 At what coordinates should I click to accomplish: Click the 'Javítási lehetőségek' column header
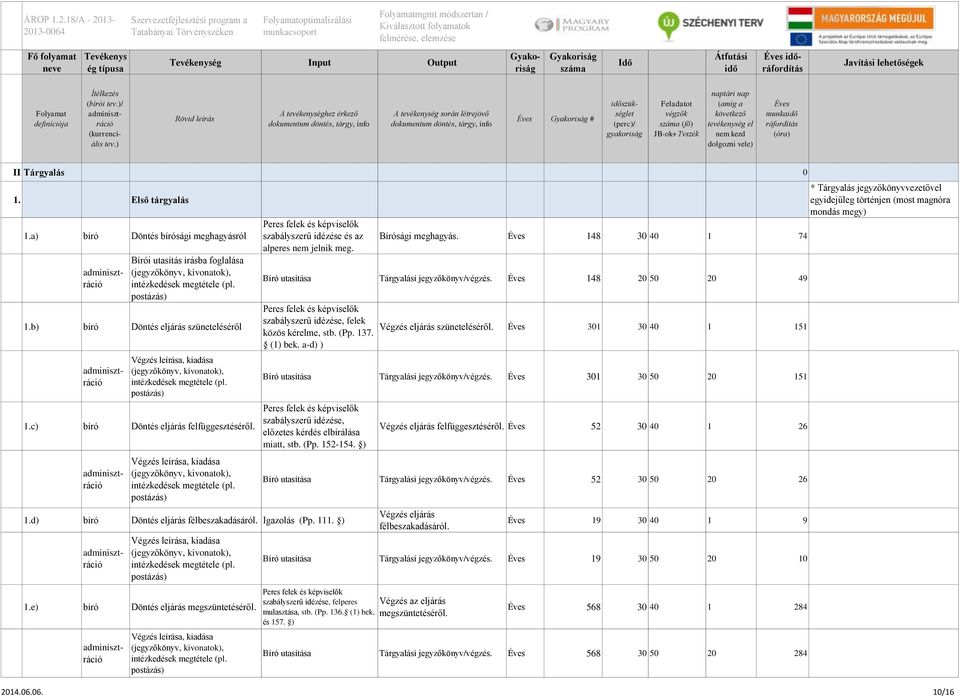tap(883, 62)
